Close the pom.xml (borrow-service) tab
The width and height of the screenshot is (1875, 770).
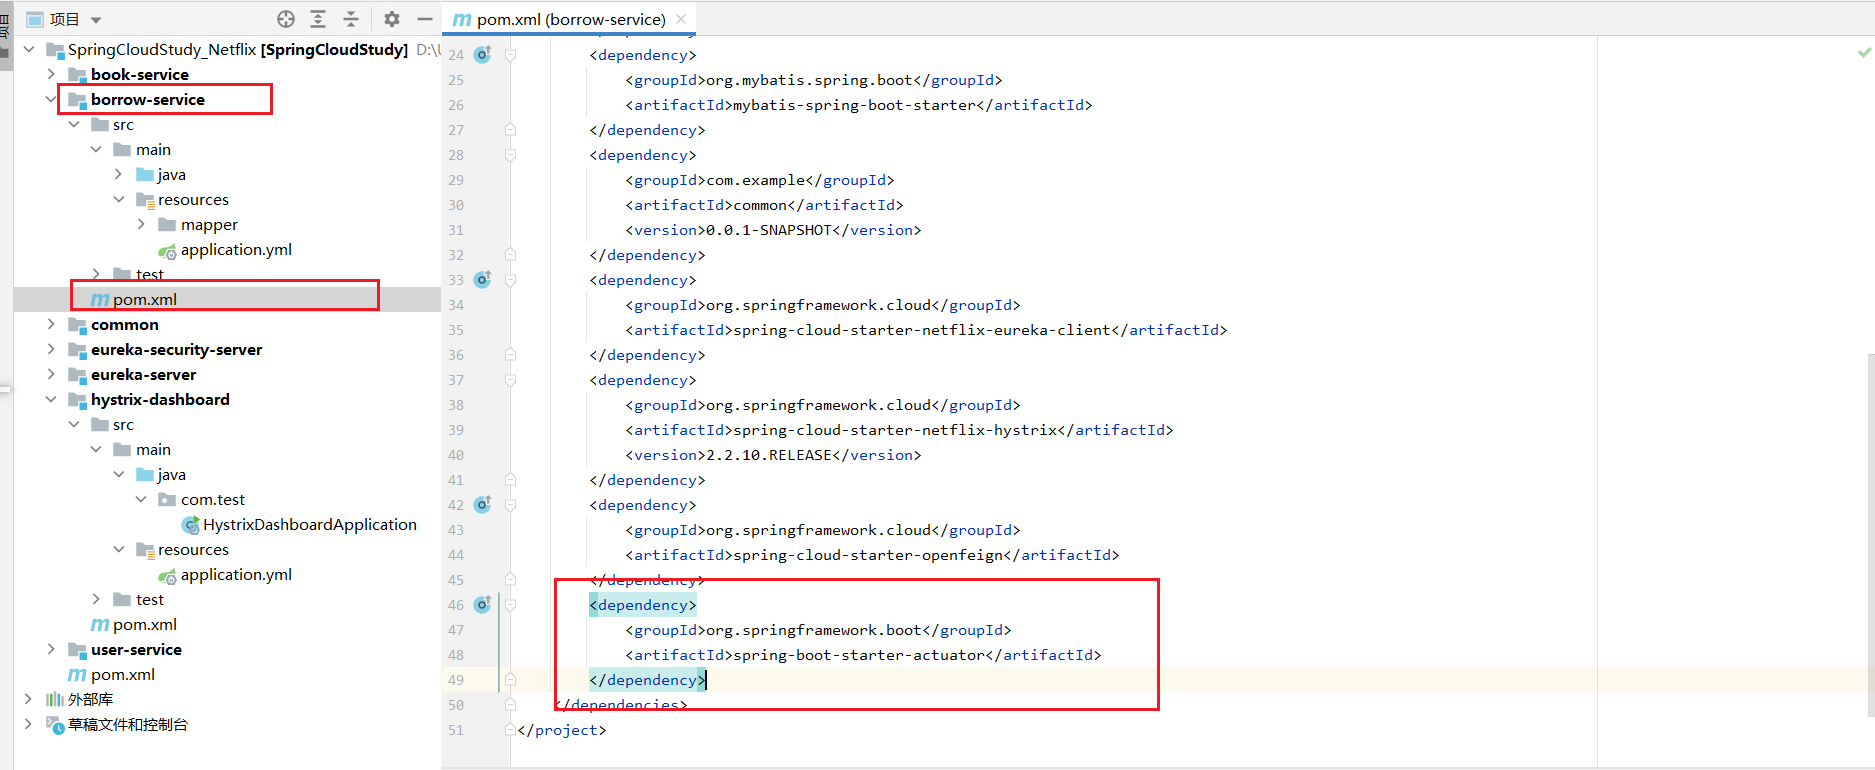[x=681, y=19]
